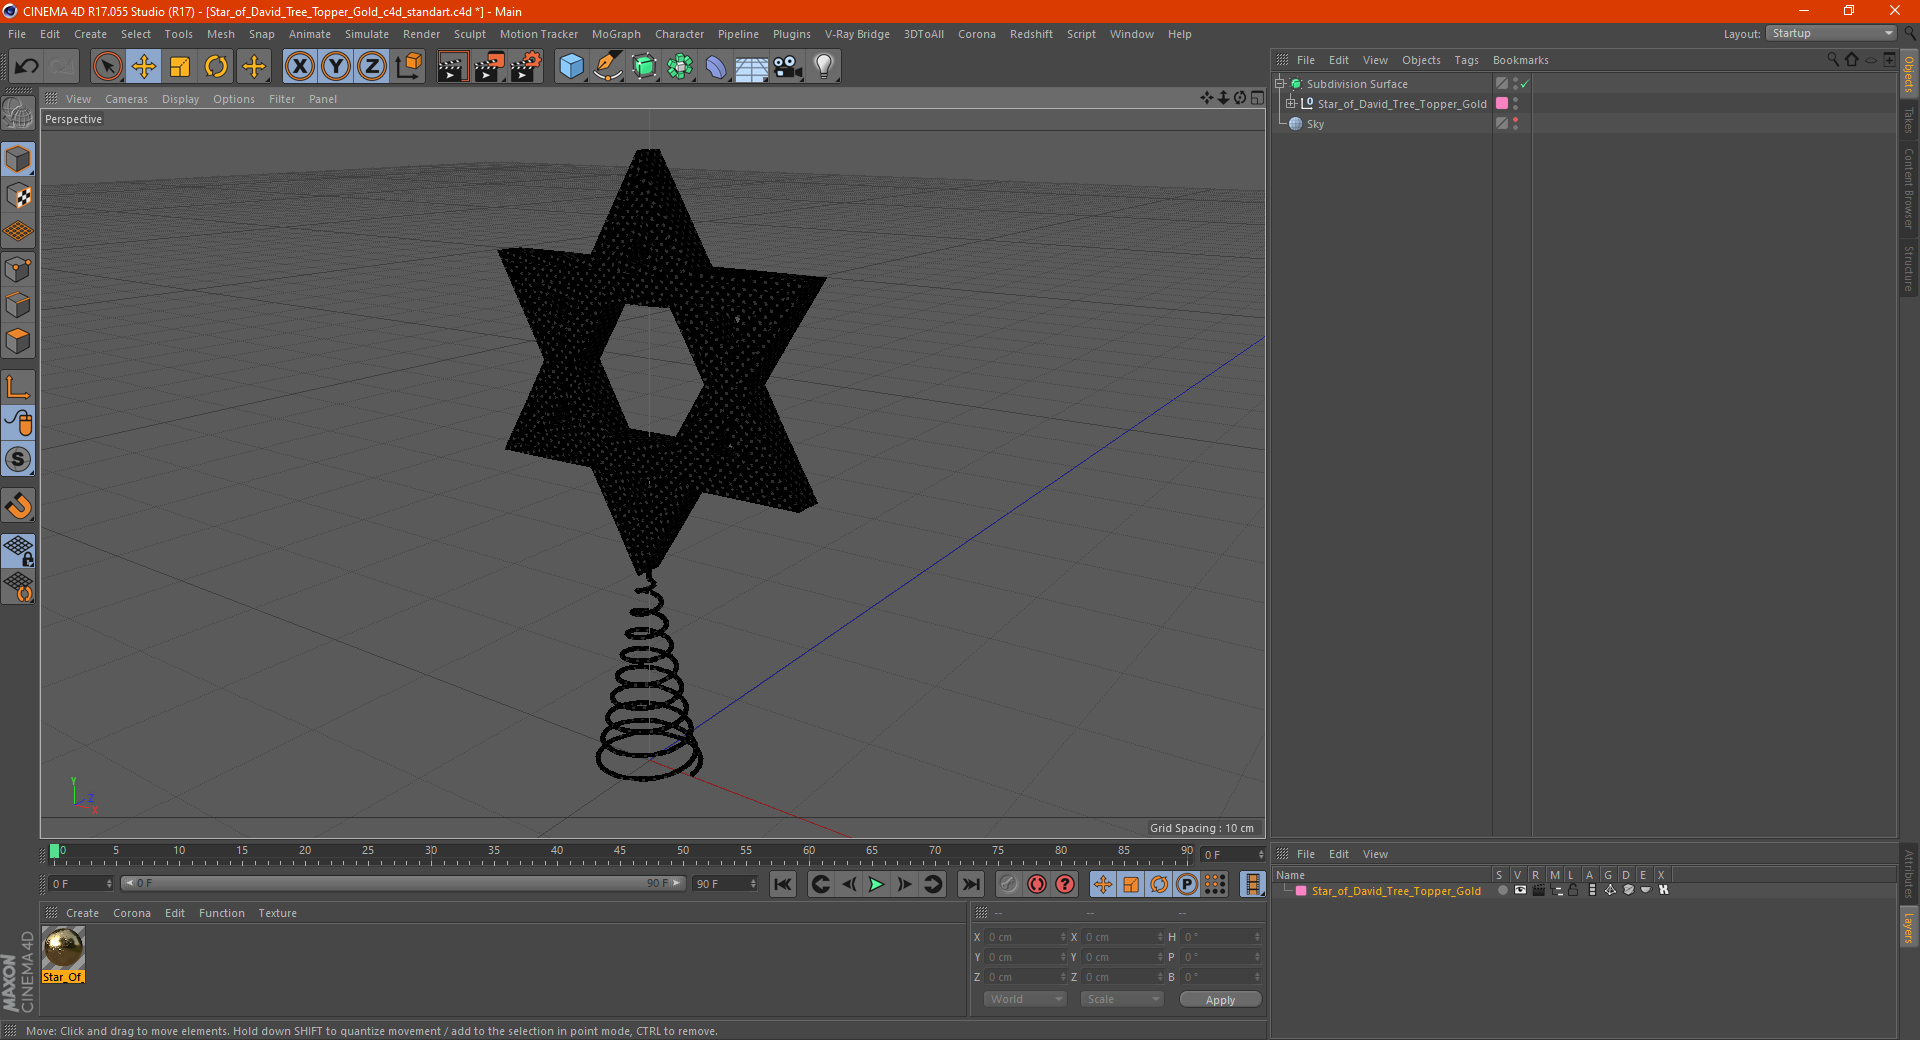Open the viewport Display menu
Screen dimensions: 1920x1040
click(x=180, y=99)
